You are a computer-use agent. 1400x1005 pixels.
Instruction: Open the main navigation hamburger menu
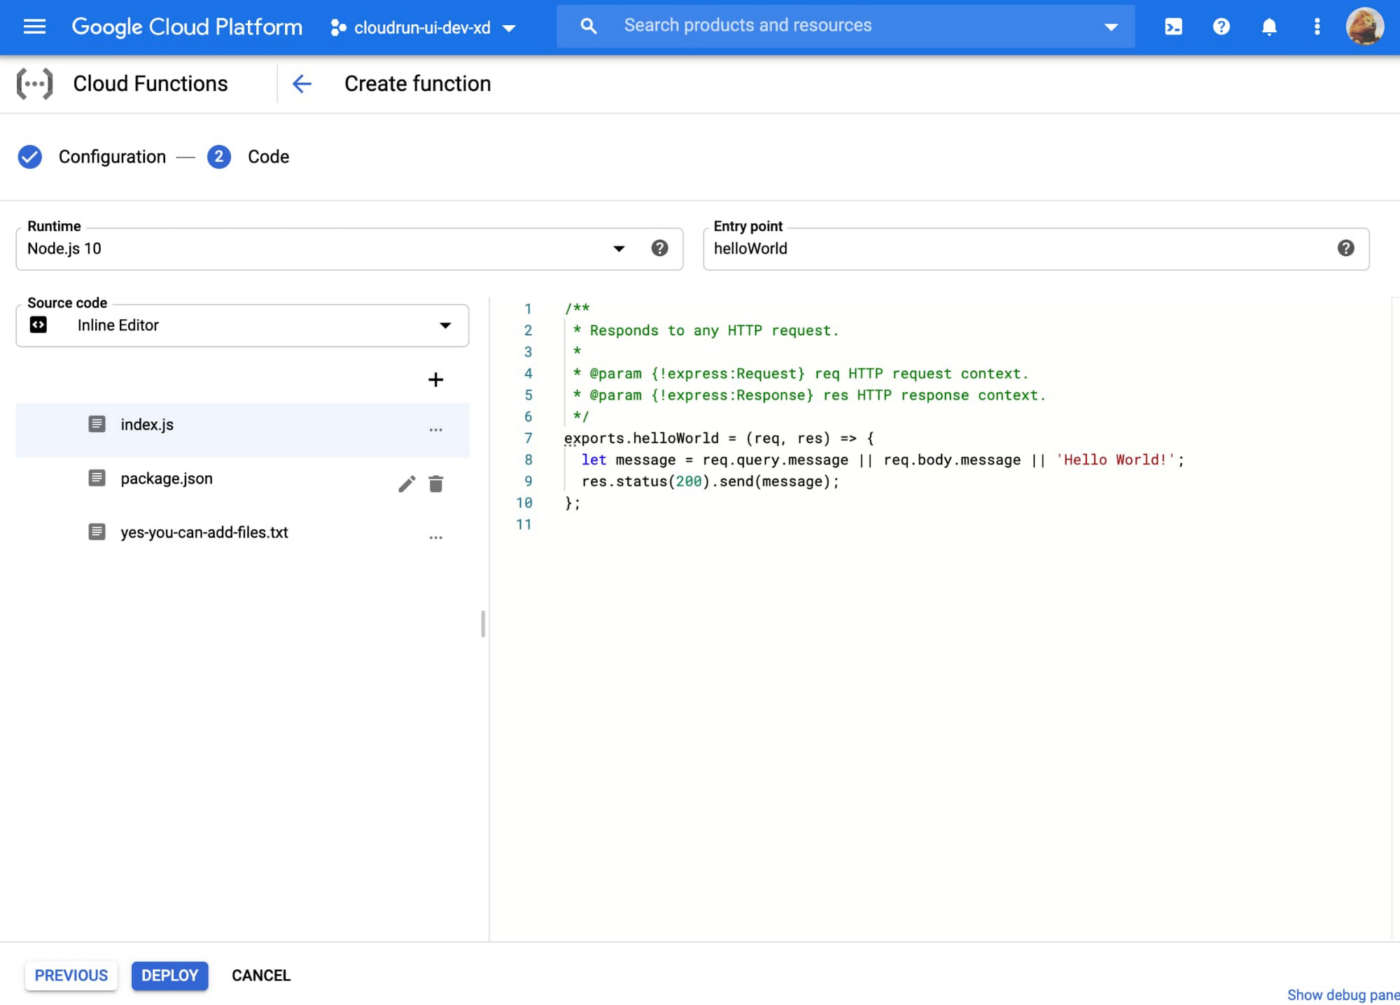pos(34,27)
